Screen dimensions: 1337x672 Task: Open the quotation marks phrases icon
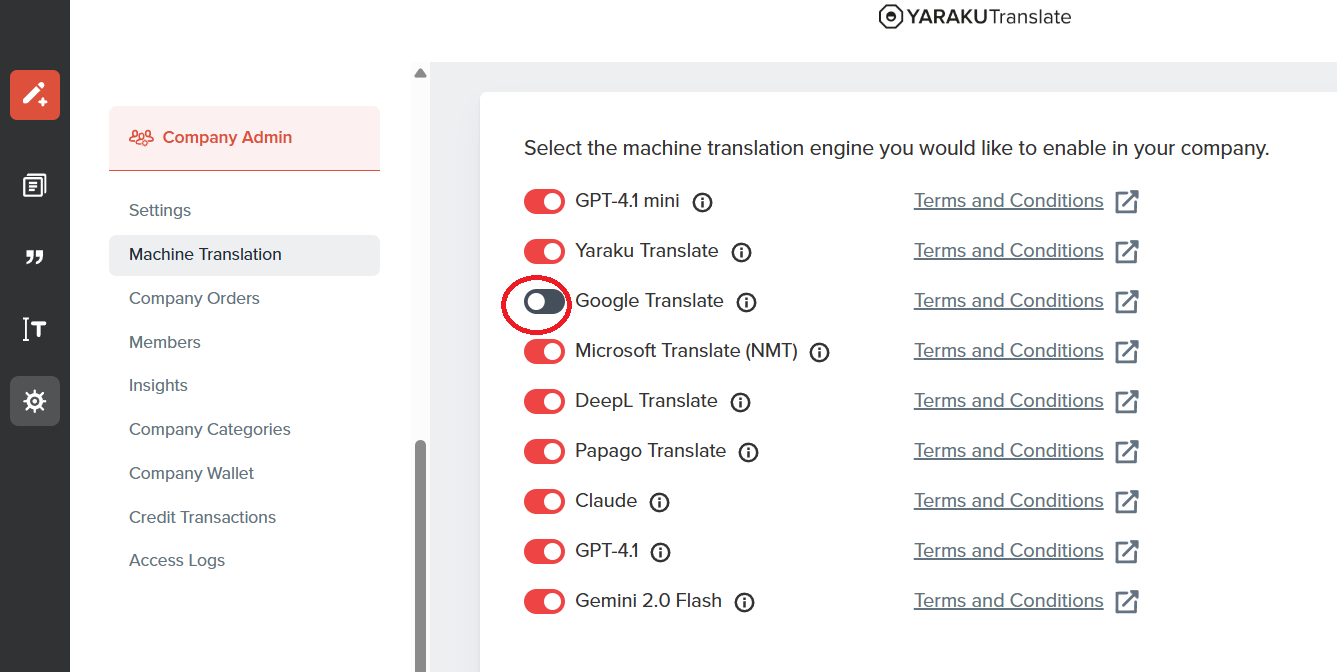pos(35,258)
